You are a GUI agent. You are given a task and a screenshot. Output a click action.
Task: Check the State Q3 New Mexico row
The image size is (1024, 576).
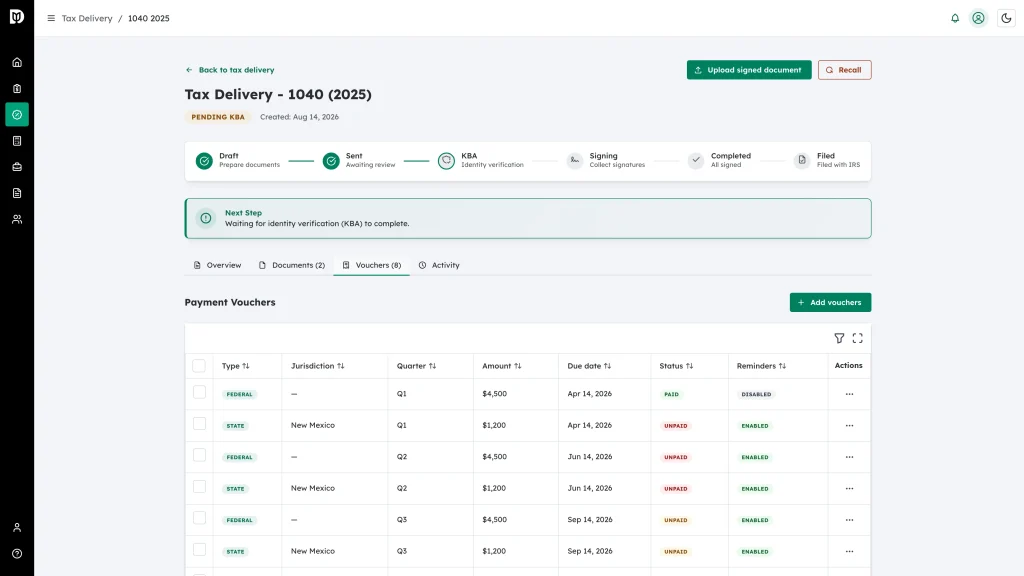(199, 550)
